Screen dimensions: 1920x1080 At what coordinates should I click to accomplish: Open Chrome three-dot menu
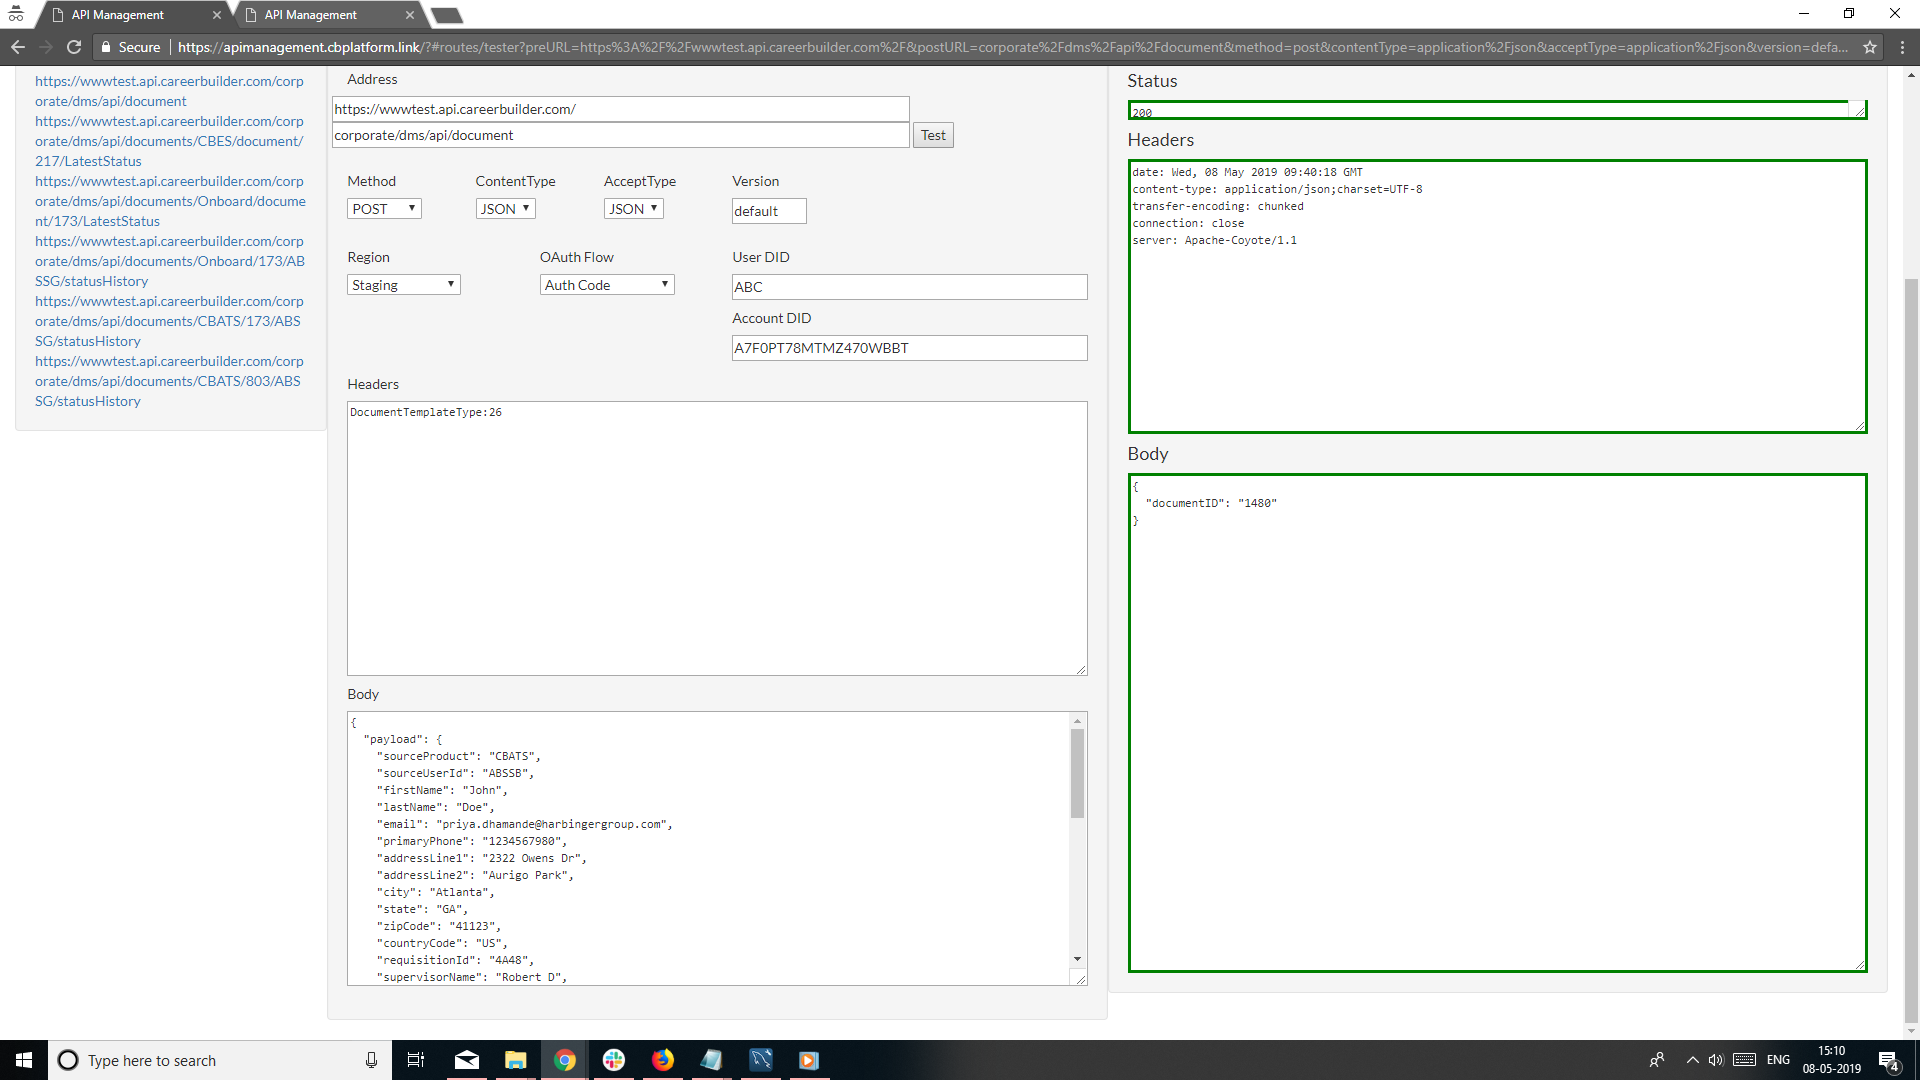1902,47
